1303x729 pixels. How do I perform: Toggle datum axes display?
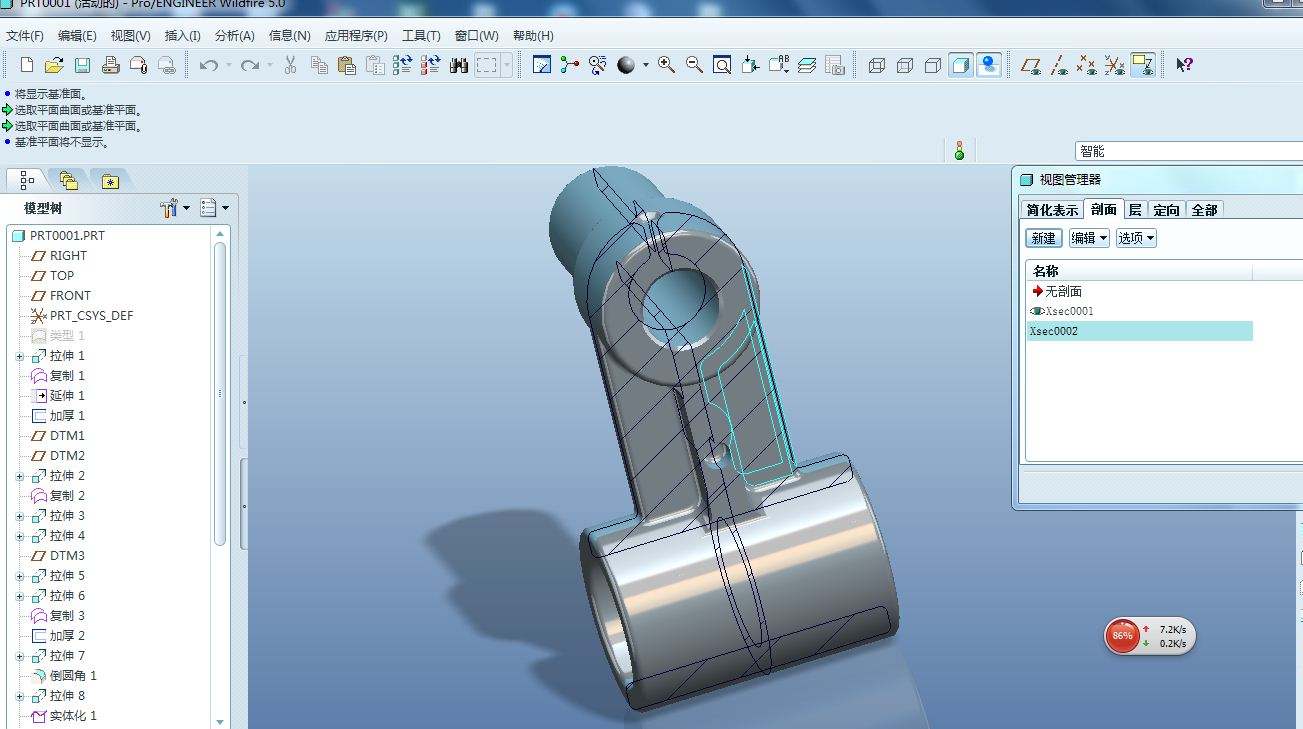[x=1059, y=66]
